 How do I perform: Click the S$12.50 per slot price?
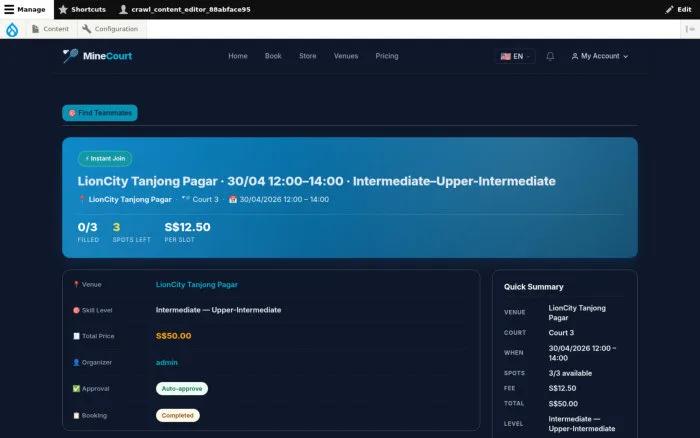point(188,227)
